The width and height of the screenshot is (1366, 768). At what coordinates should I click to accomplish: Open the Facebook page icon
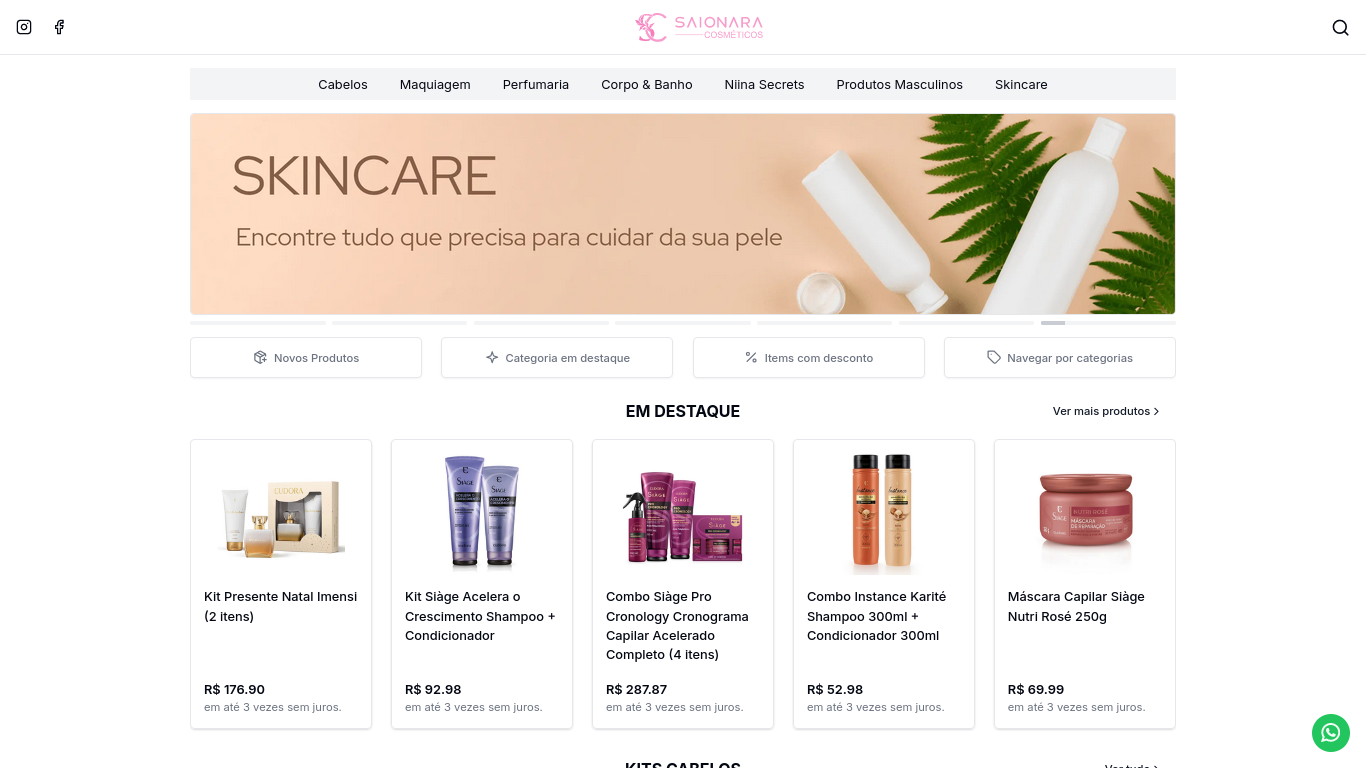pos(59,27)
